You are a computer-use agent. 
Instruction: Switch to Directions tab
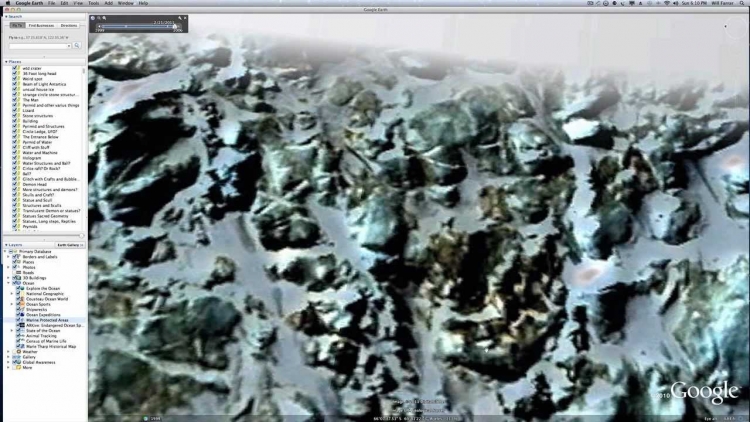[69, 25]
